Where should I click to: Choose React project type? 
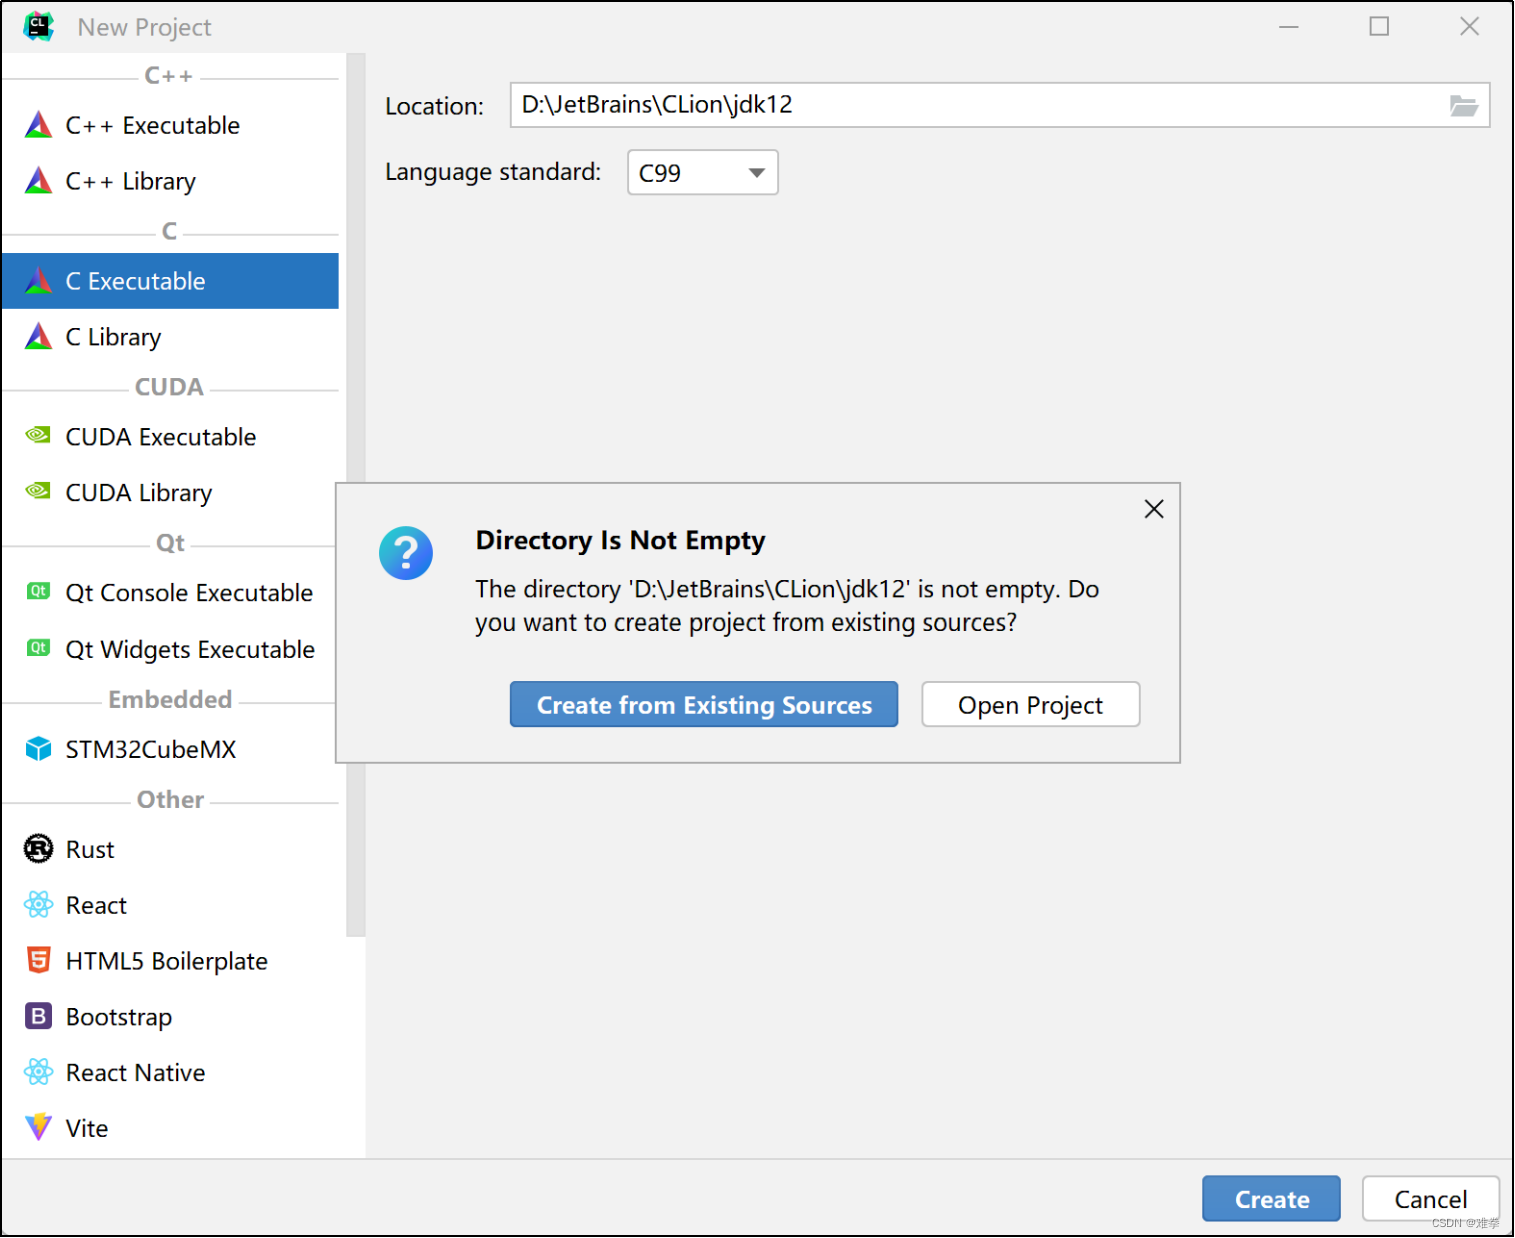(x=170, y=905)
